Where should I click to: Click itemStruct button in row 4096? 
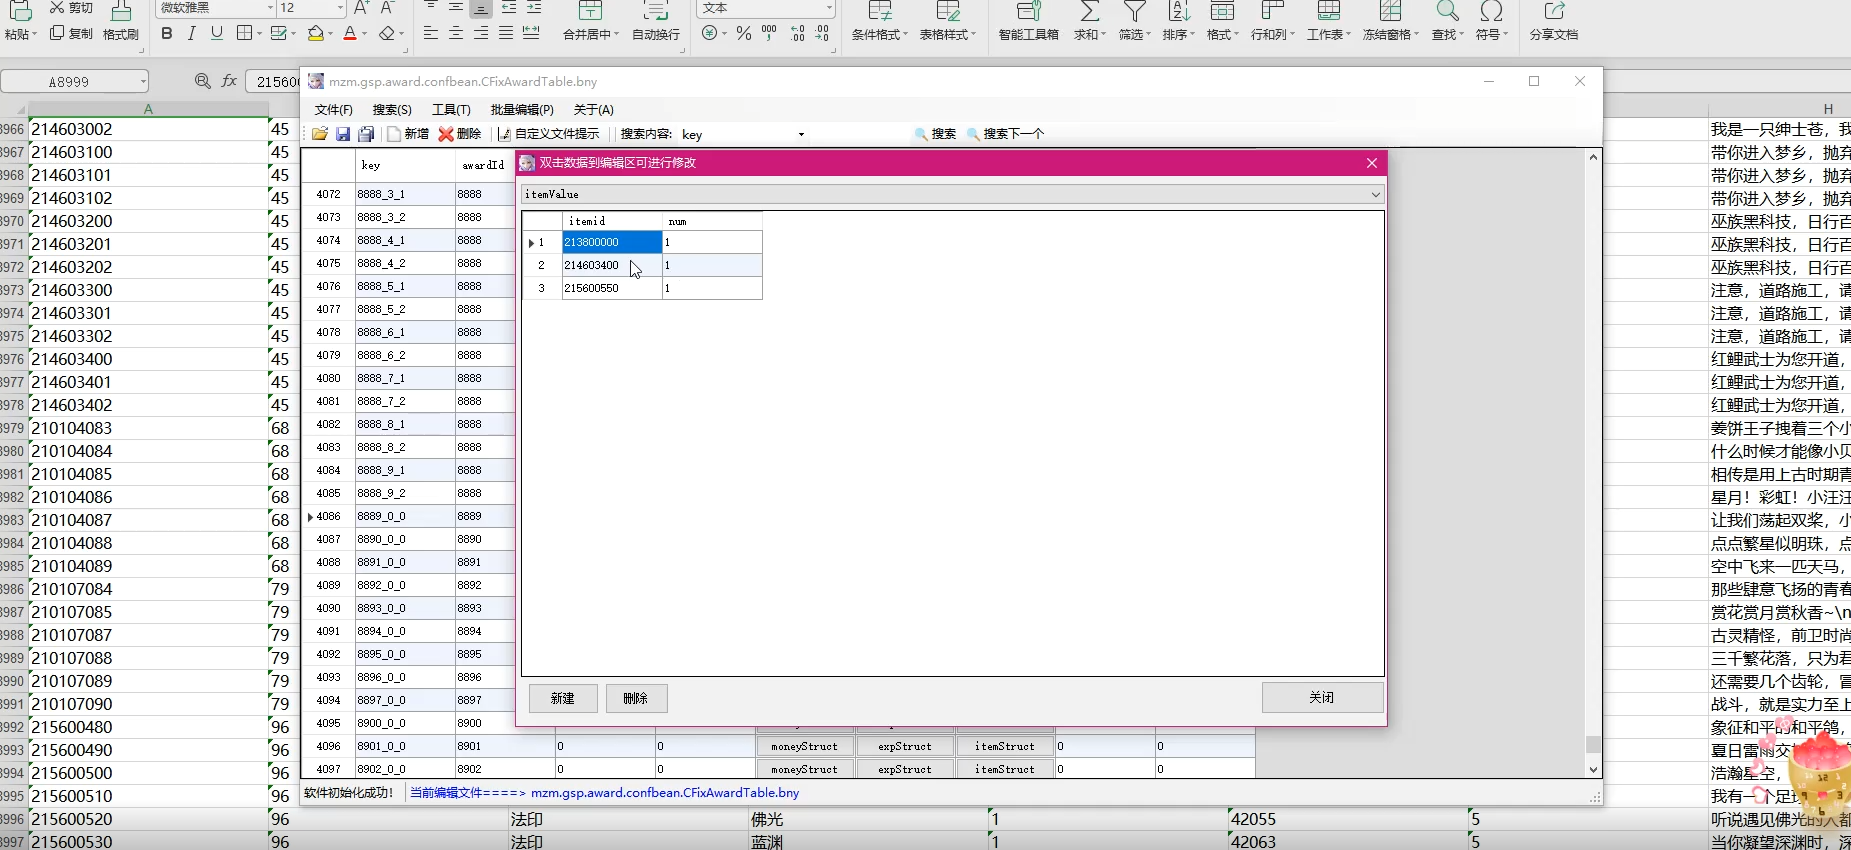[x=1005, y=746]
